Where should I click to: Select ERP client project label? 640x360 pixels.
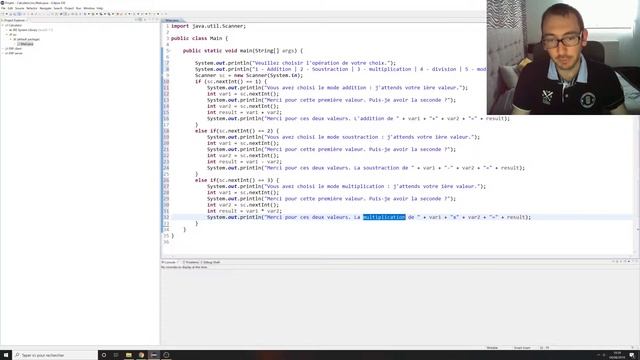point(15,49)
